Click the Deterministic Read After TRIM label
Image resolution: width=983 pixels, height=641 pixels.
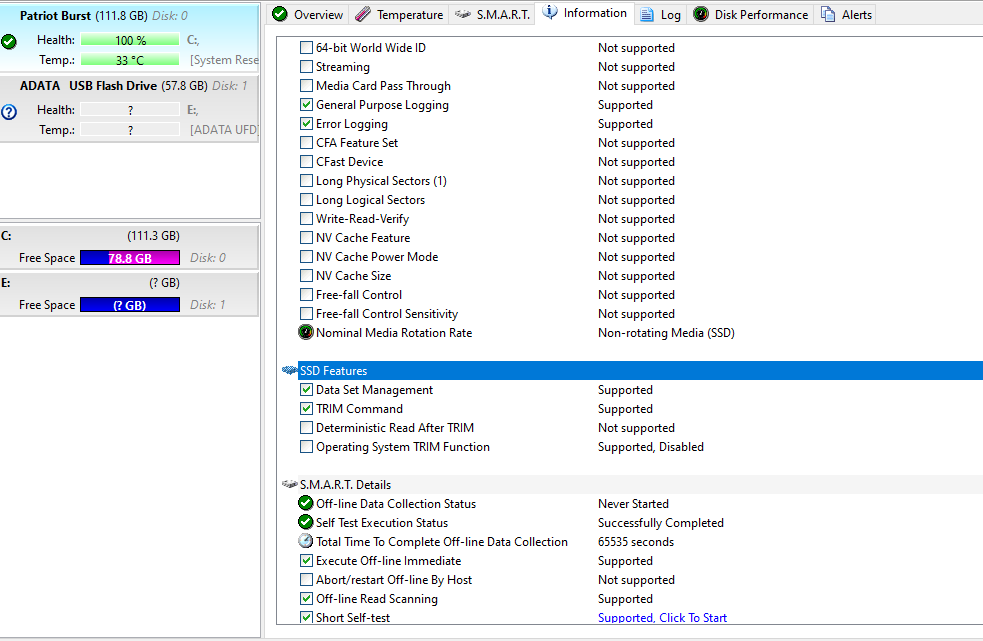[x=395, y=428]
